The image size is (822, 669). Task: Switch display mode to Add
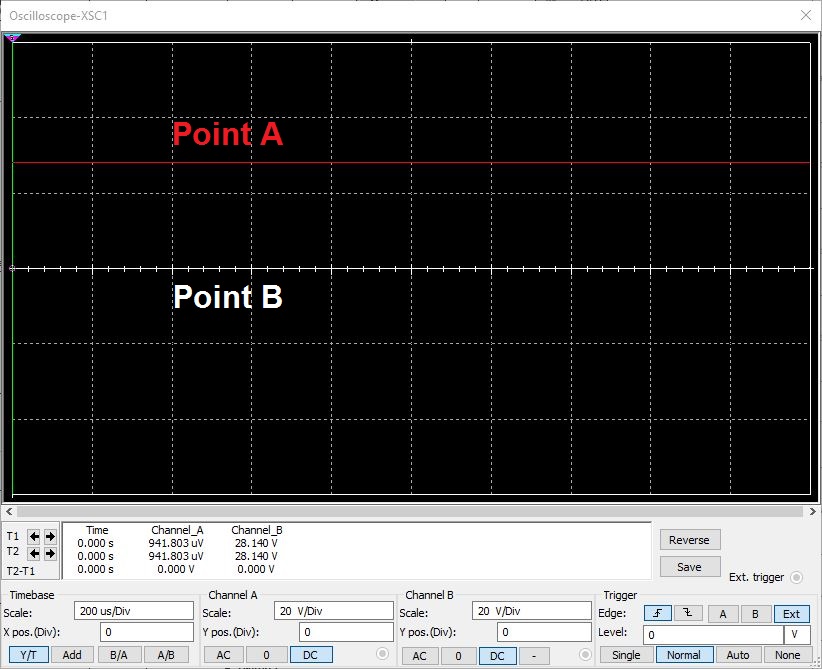click(x=72, y=655)
